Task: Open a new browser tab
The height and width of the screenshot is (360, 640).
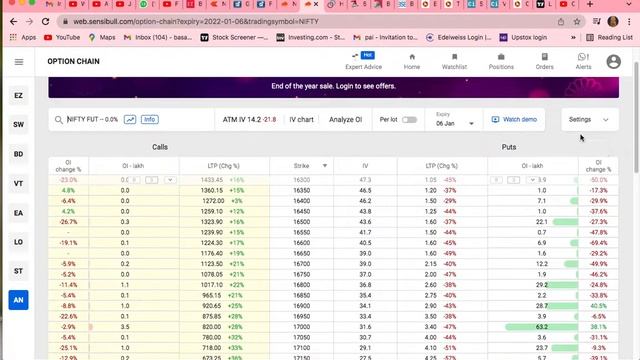Action: click(x=590, y=4)
